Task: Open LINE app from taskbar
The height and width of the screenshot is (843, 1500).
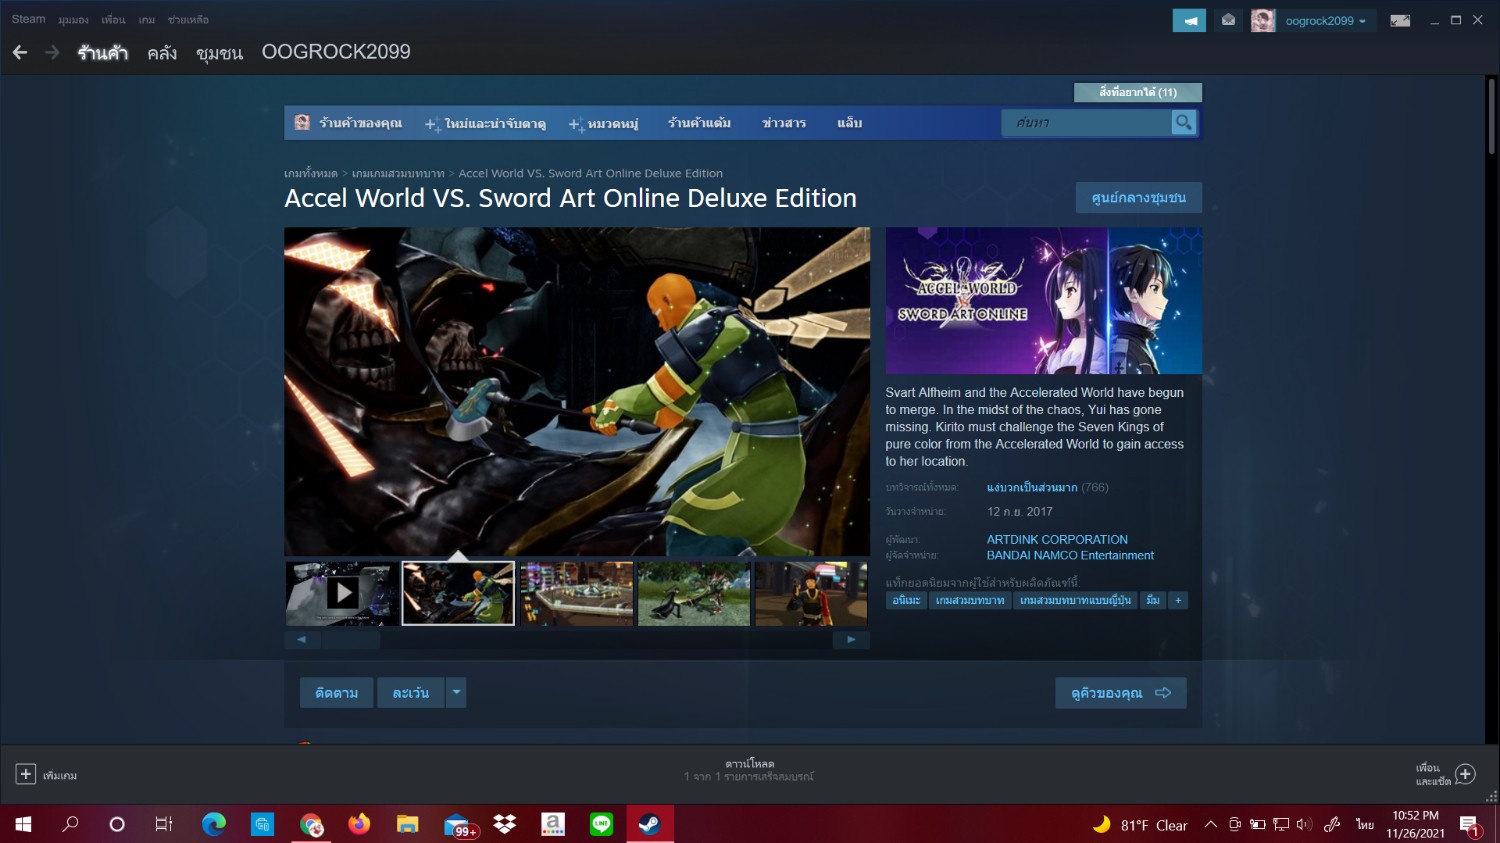Action: 601,824
